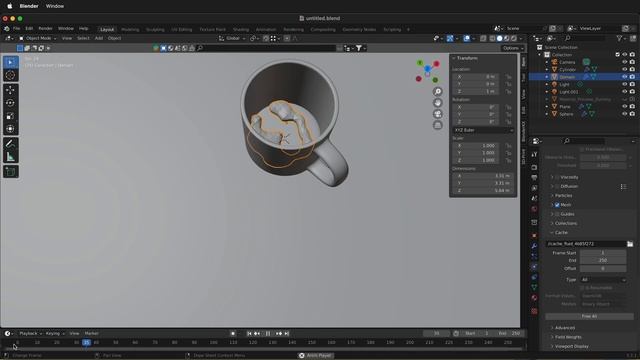Screen dimensions: 640x360
Task: Pick the Scale tool
Action: pos(11,116)
